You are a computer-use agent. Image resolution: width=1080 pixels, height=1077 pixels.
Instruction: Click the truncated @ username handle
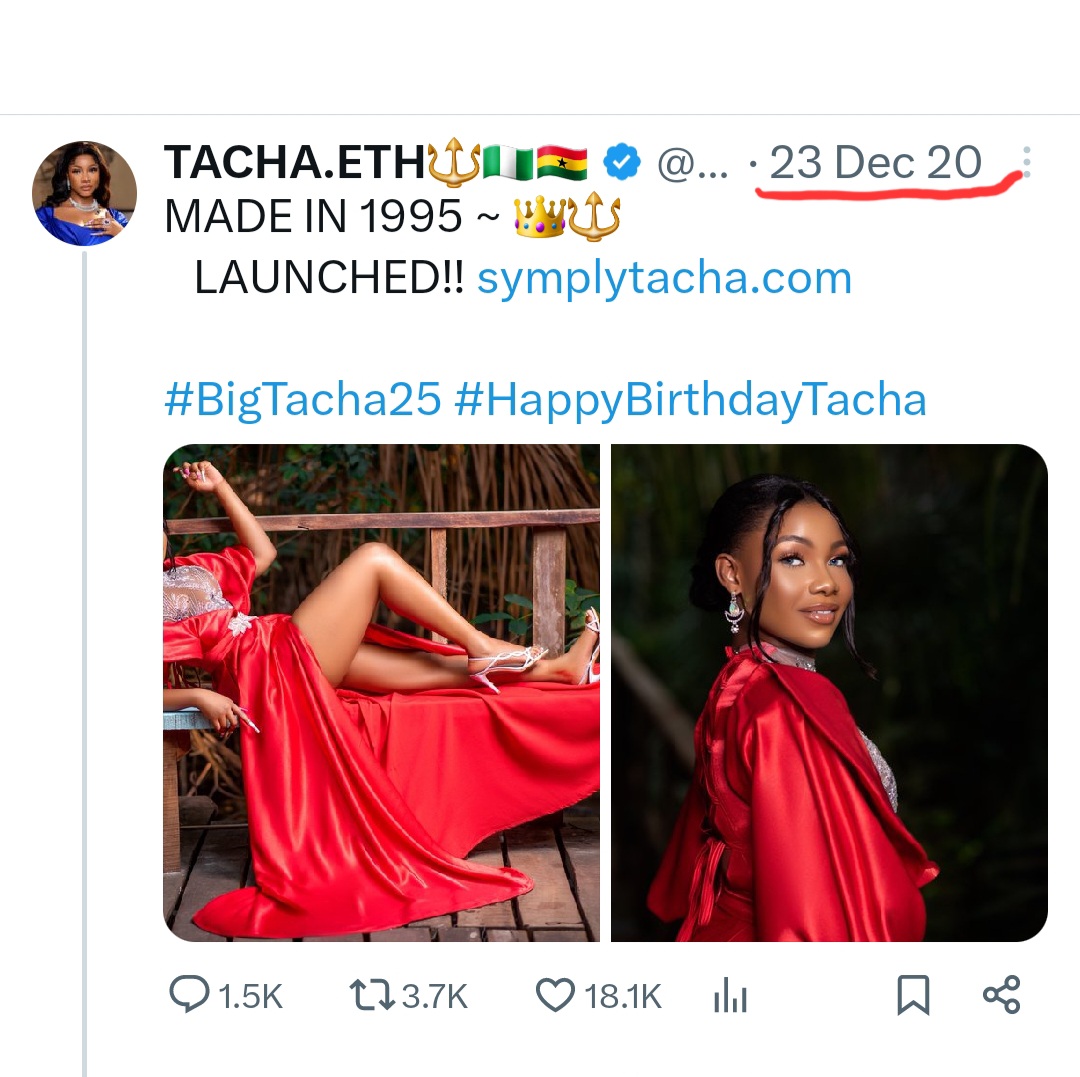point(693,162)
